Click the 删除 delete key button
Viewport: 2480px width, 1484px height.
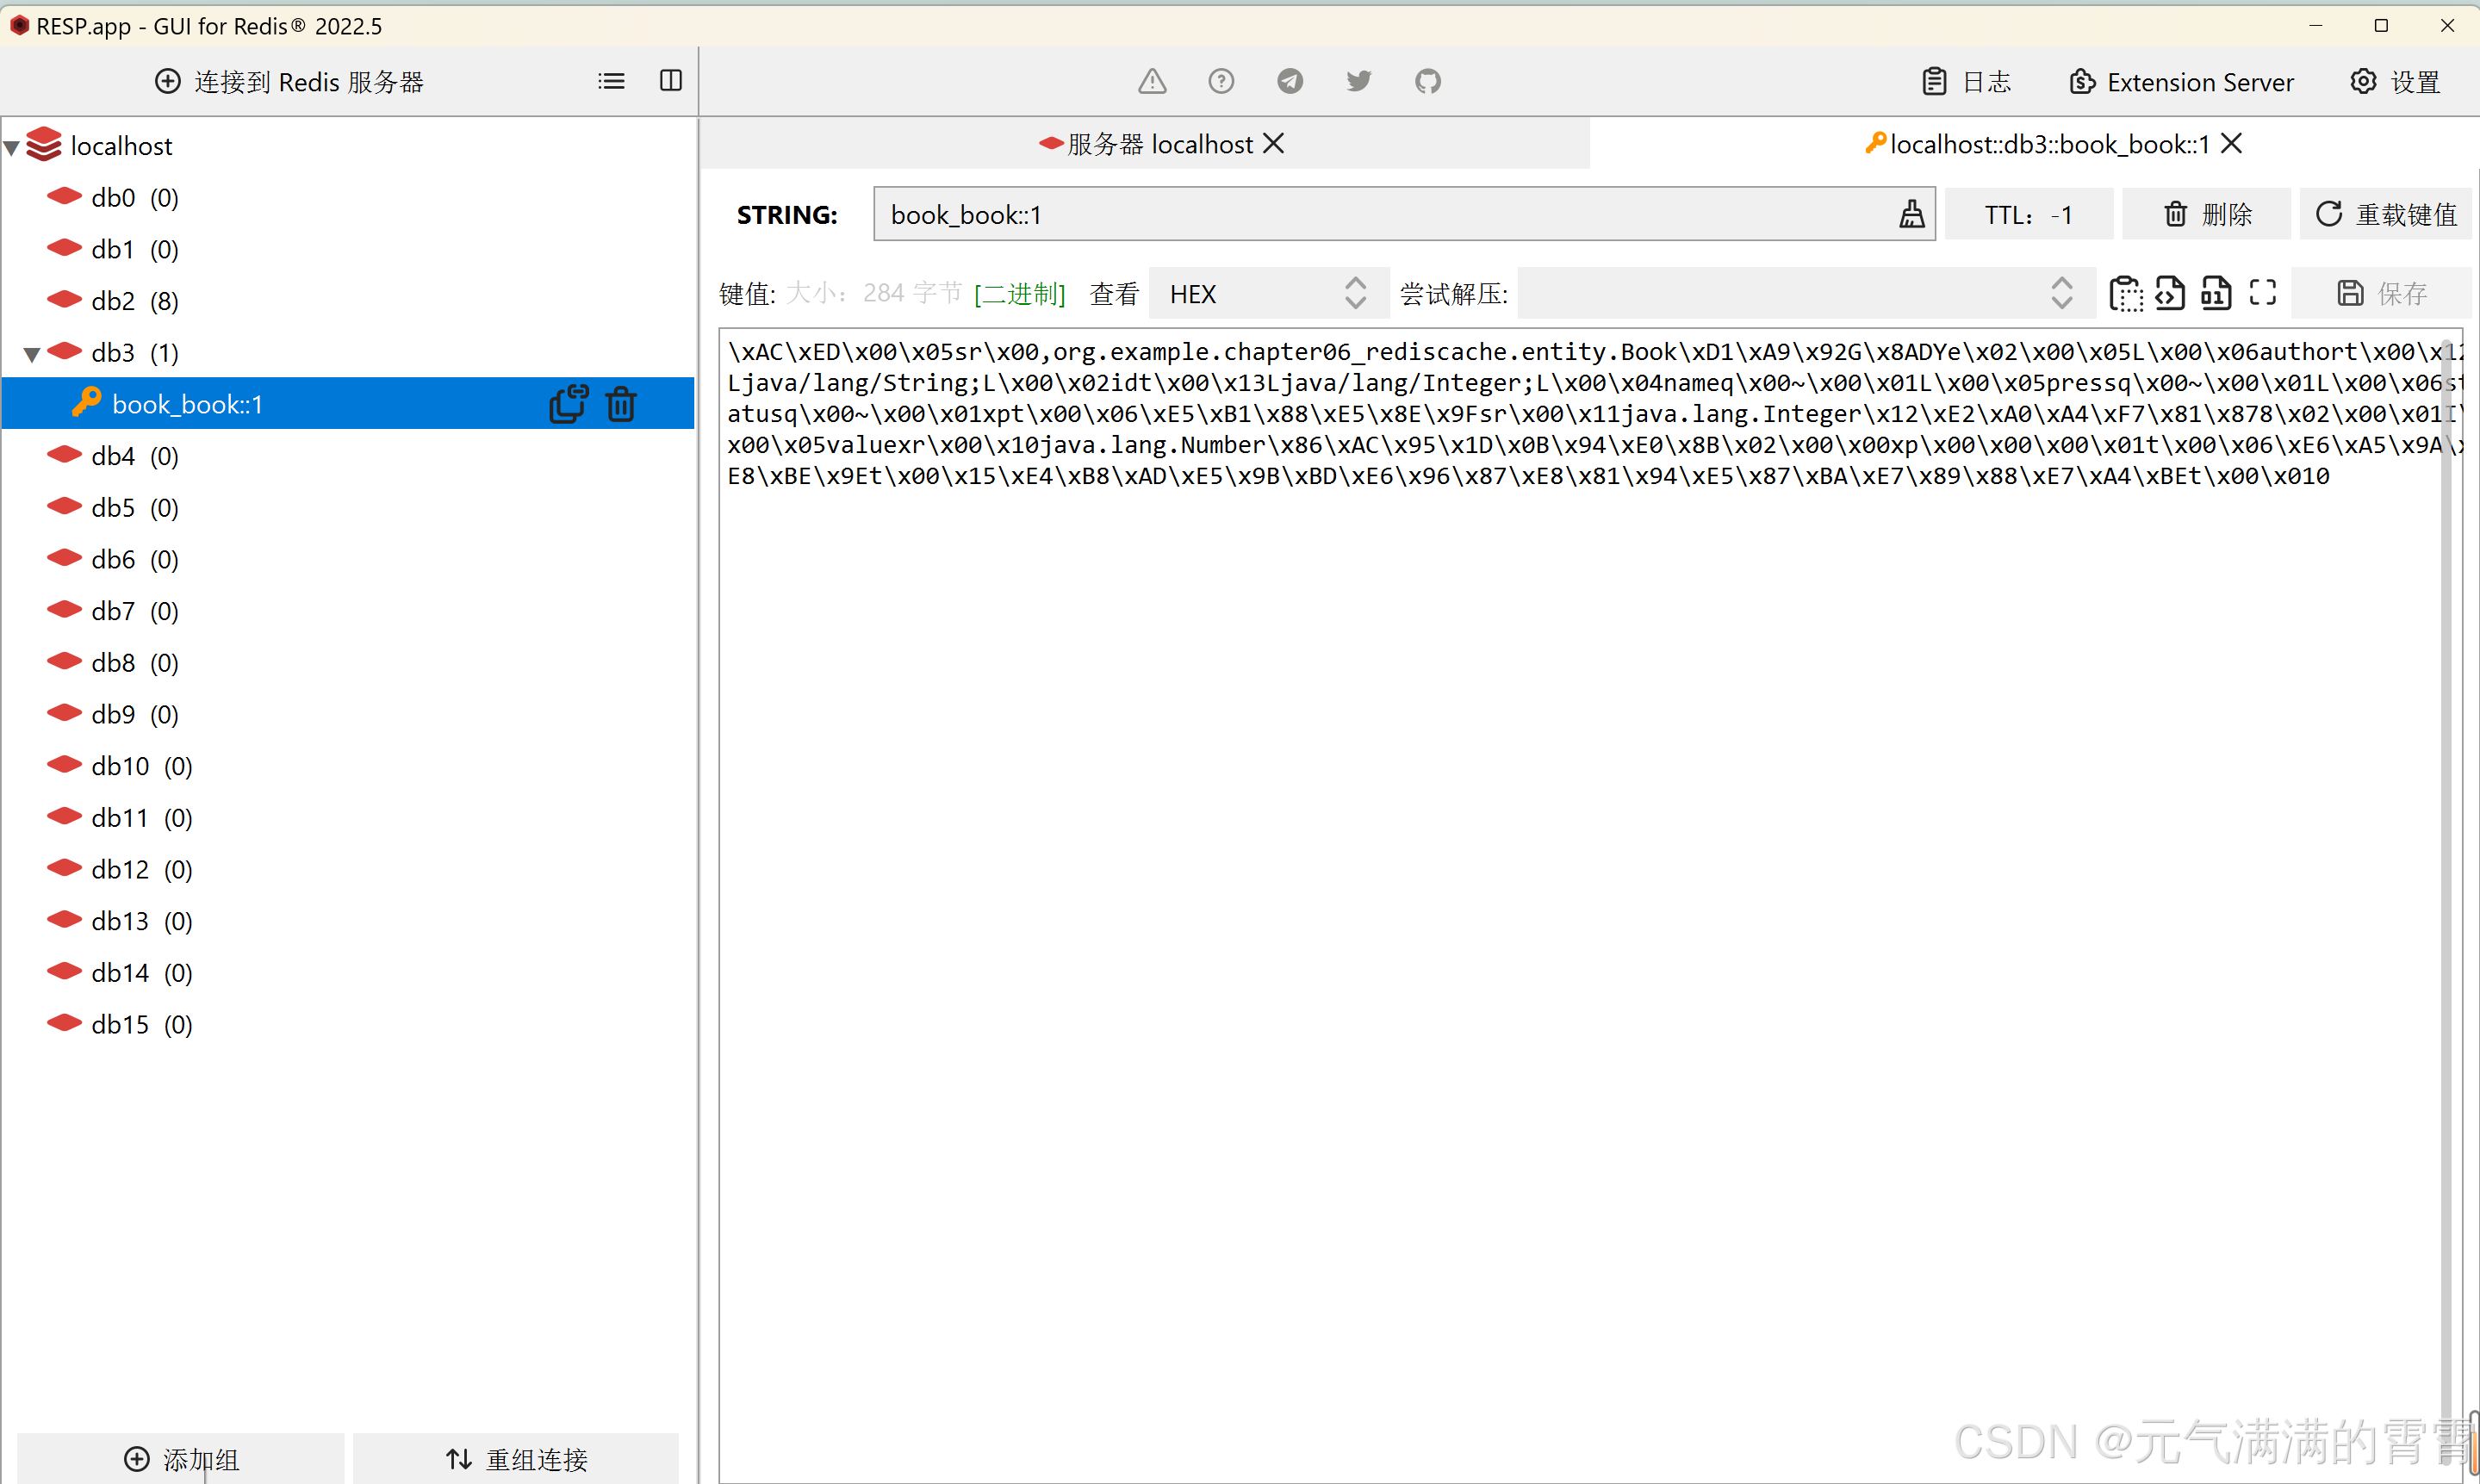point(2207,214)
